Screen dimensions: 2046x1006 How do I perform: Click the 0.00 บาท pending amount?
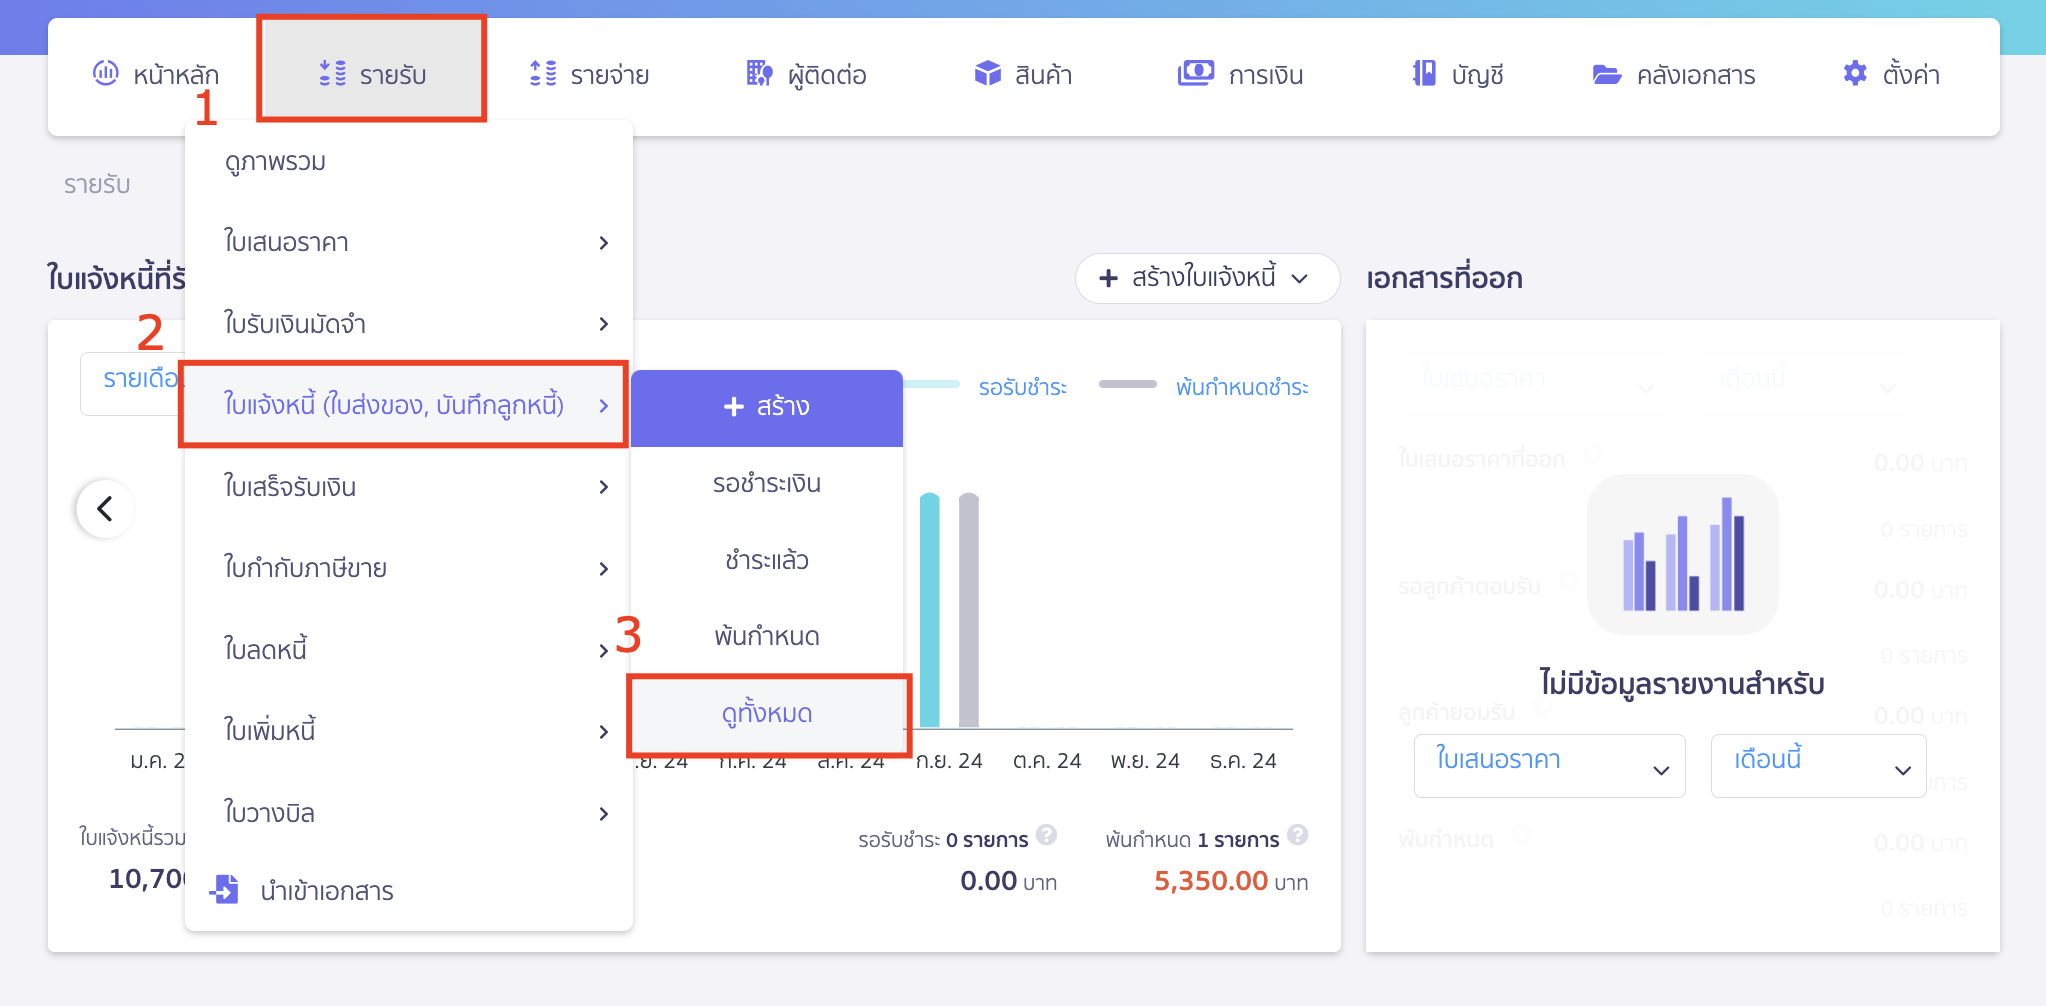[1008, 881]
